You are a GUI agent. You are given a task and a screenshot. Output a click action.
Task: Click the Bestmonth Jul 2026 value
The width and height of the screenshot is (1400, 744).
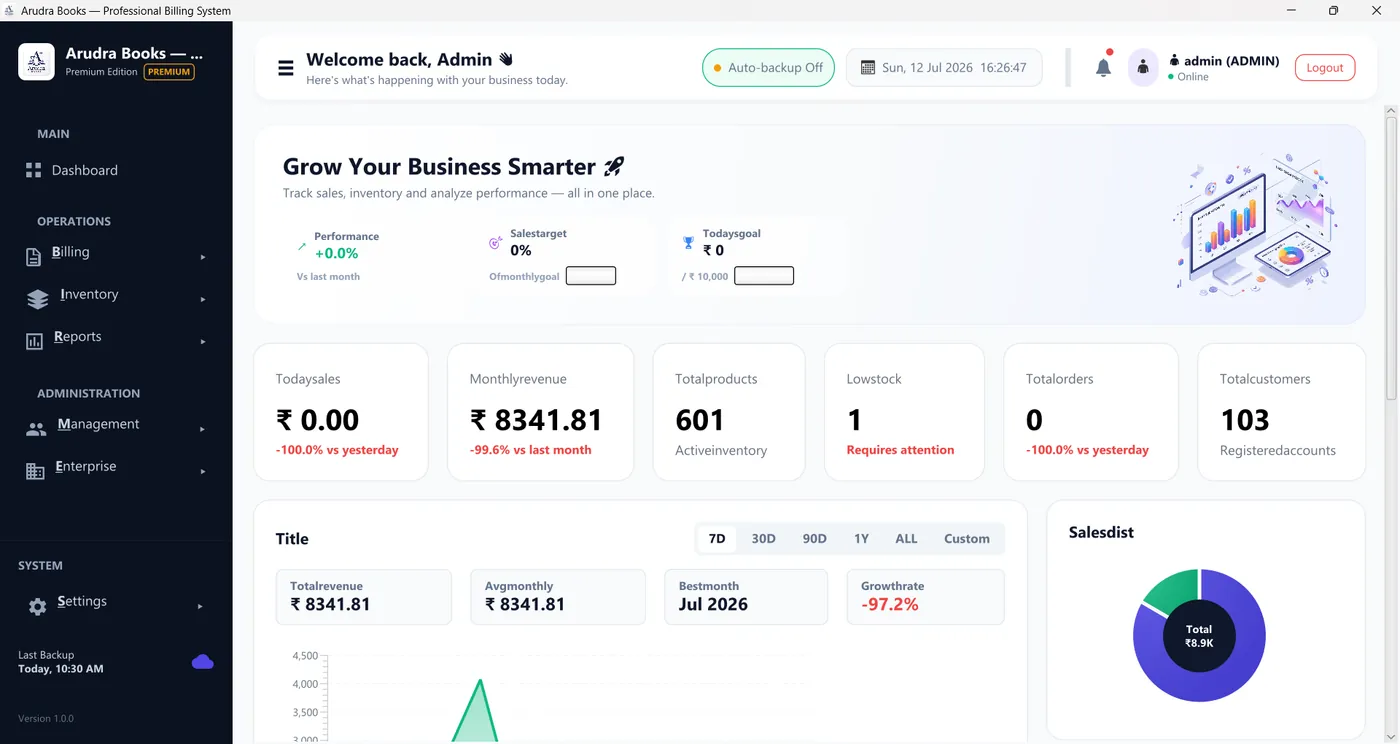coord(713,604)
